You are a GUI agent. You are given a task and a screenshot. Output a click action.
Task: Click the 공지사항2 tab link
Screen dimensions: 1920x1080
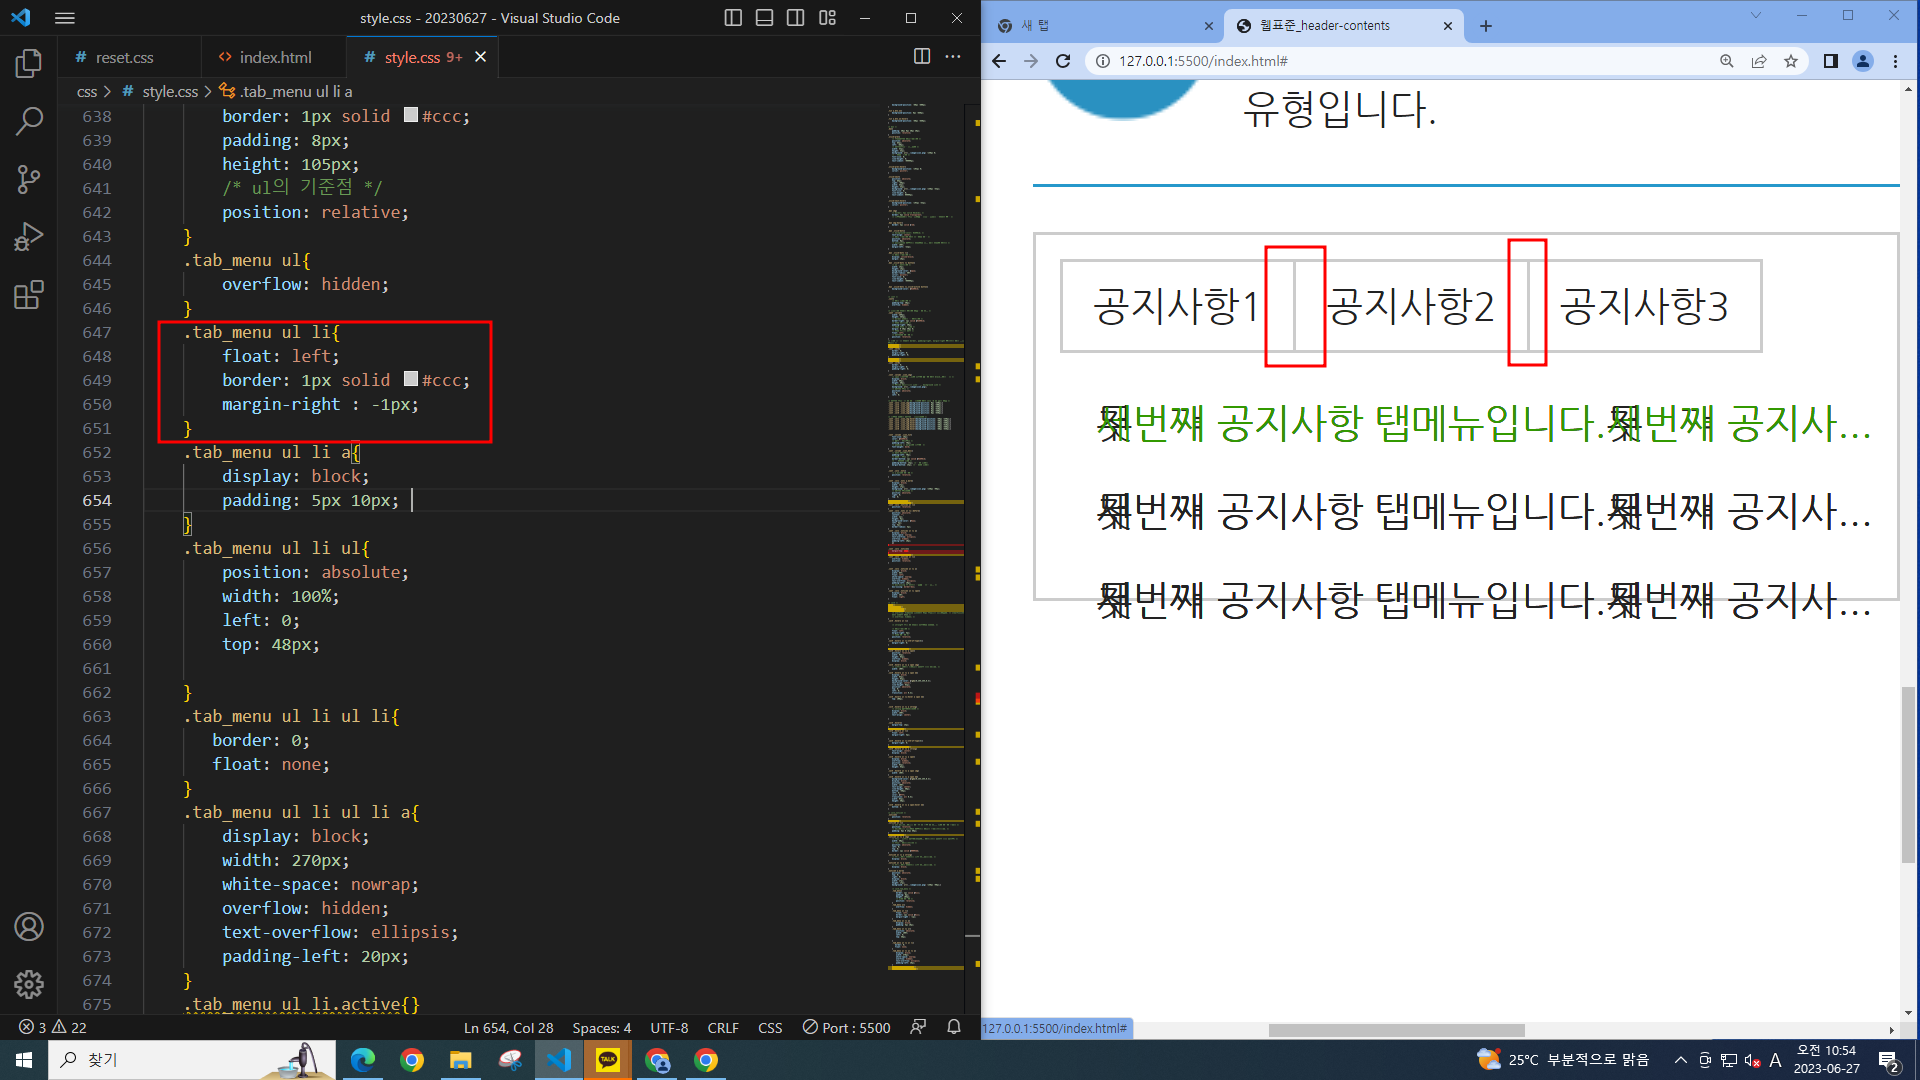click(x=1410, y=306)
